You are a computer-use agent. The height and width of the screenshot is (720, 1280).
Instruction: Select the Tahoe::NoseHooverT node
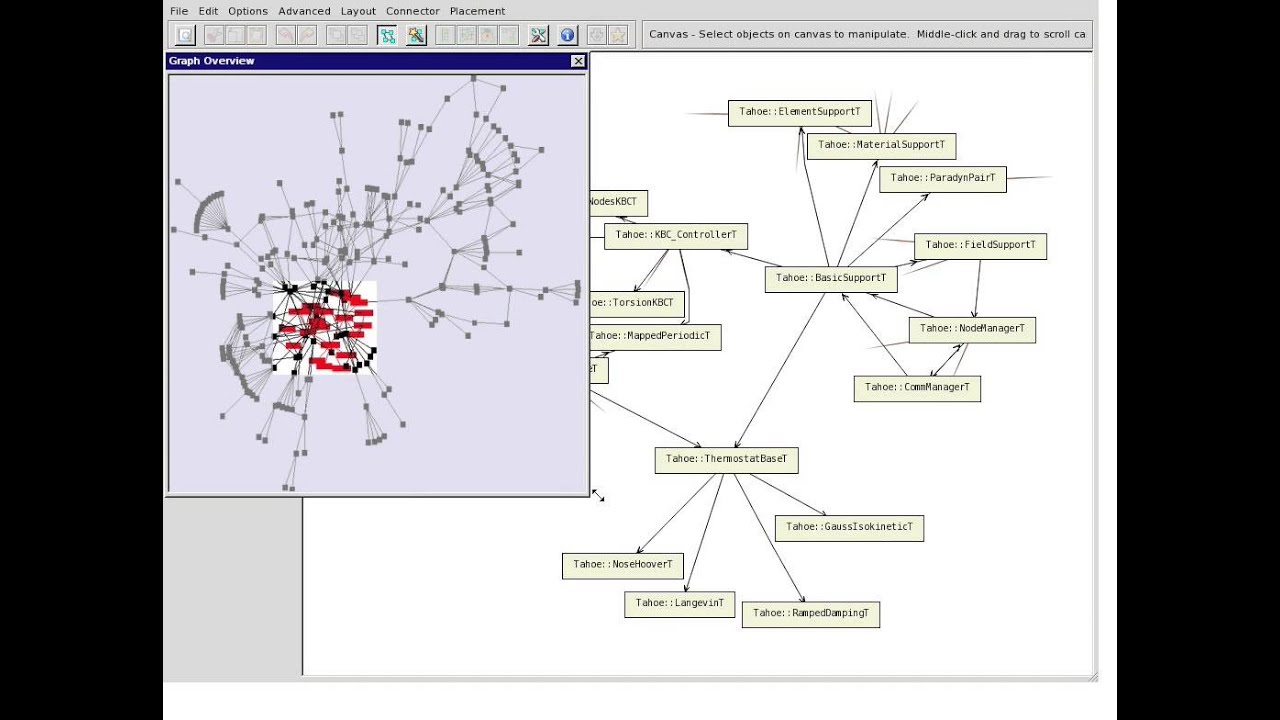tap(623, 565)
